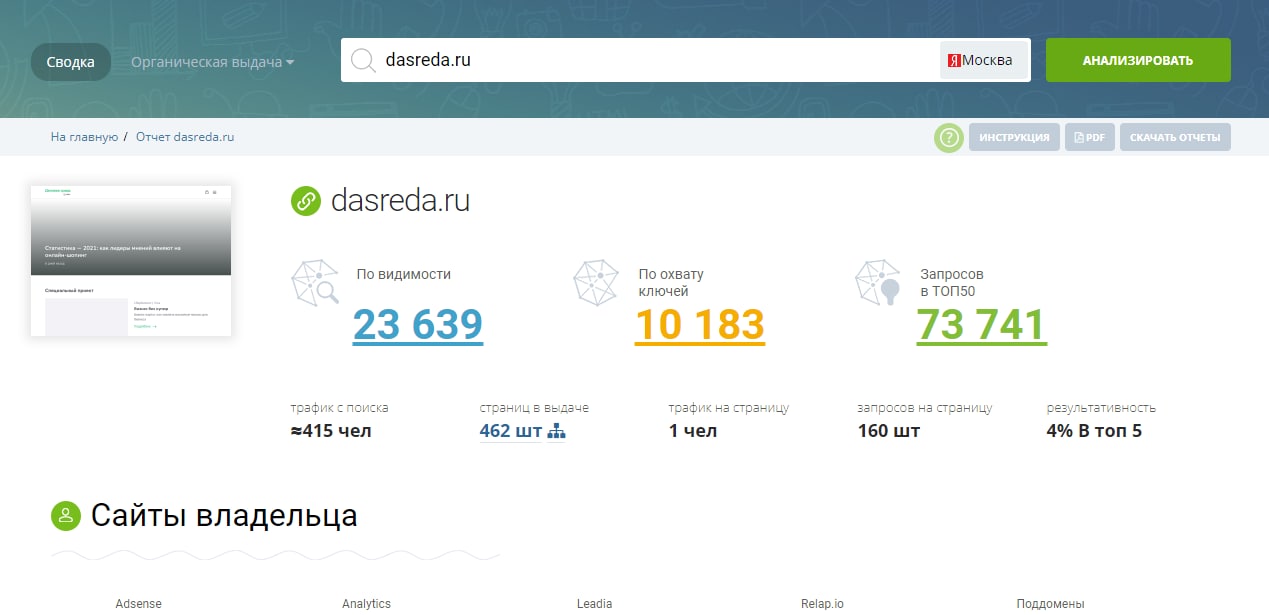Viewport: 1269px width, 615px height.
Task: Click the 4% В топ 5 value
Action: [1094, 432]
